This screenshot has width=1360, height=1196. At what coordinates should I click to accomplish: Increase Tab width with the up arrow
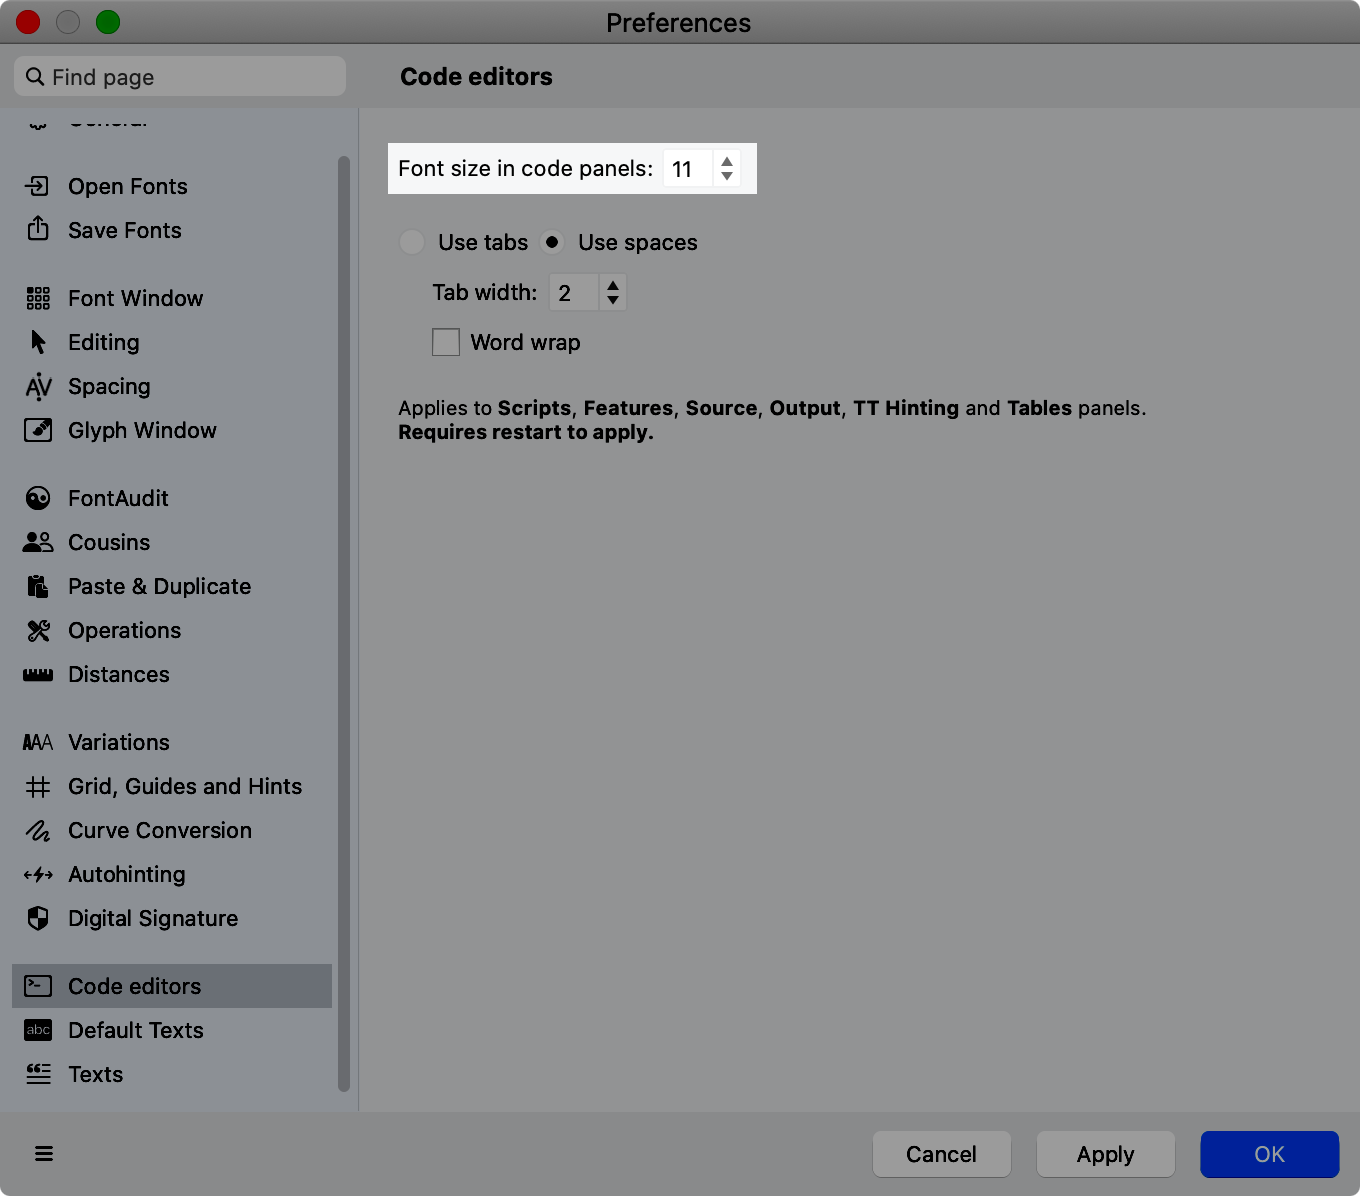click(613, 285)
